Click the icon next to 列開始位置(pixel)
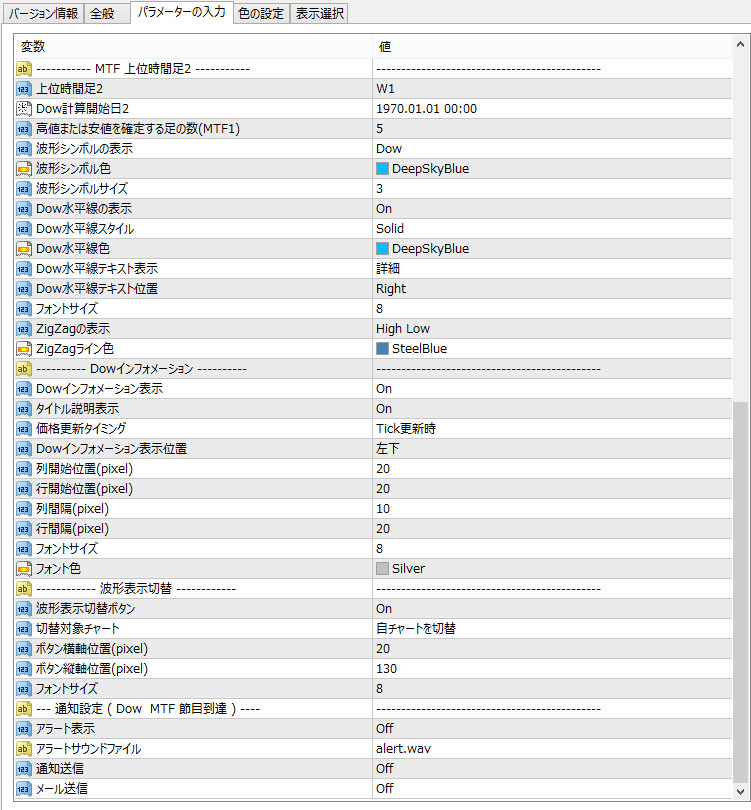The height and width of the screenshot is (810, 751). click(24, 469)
